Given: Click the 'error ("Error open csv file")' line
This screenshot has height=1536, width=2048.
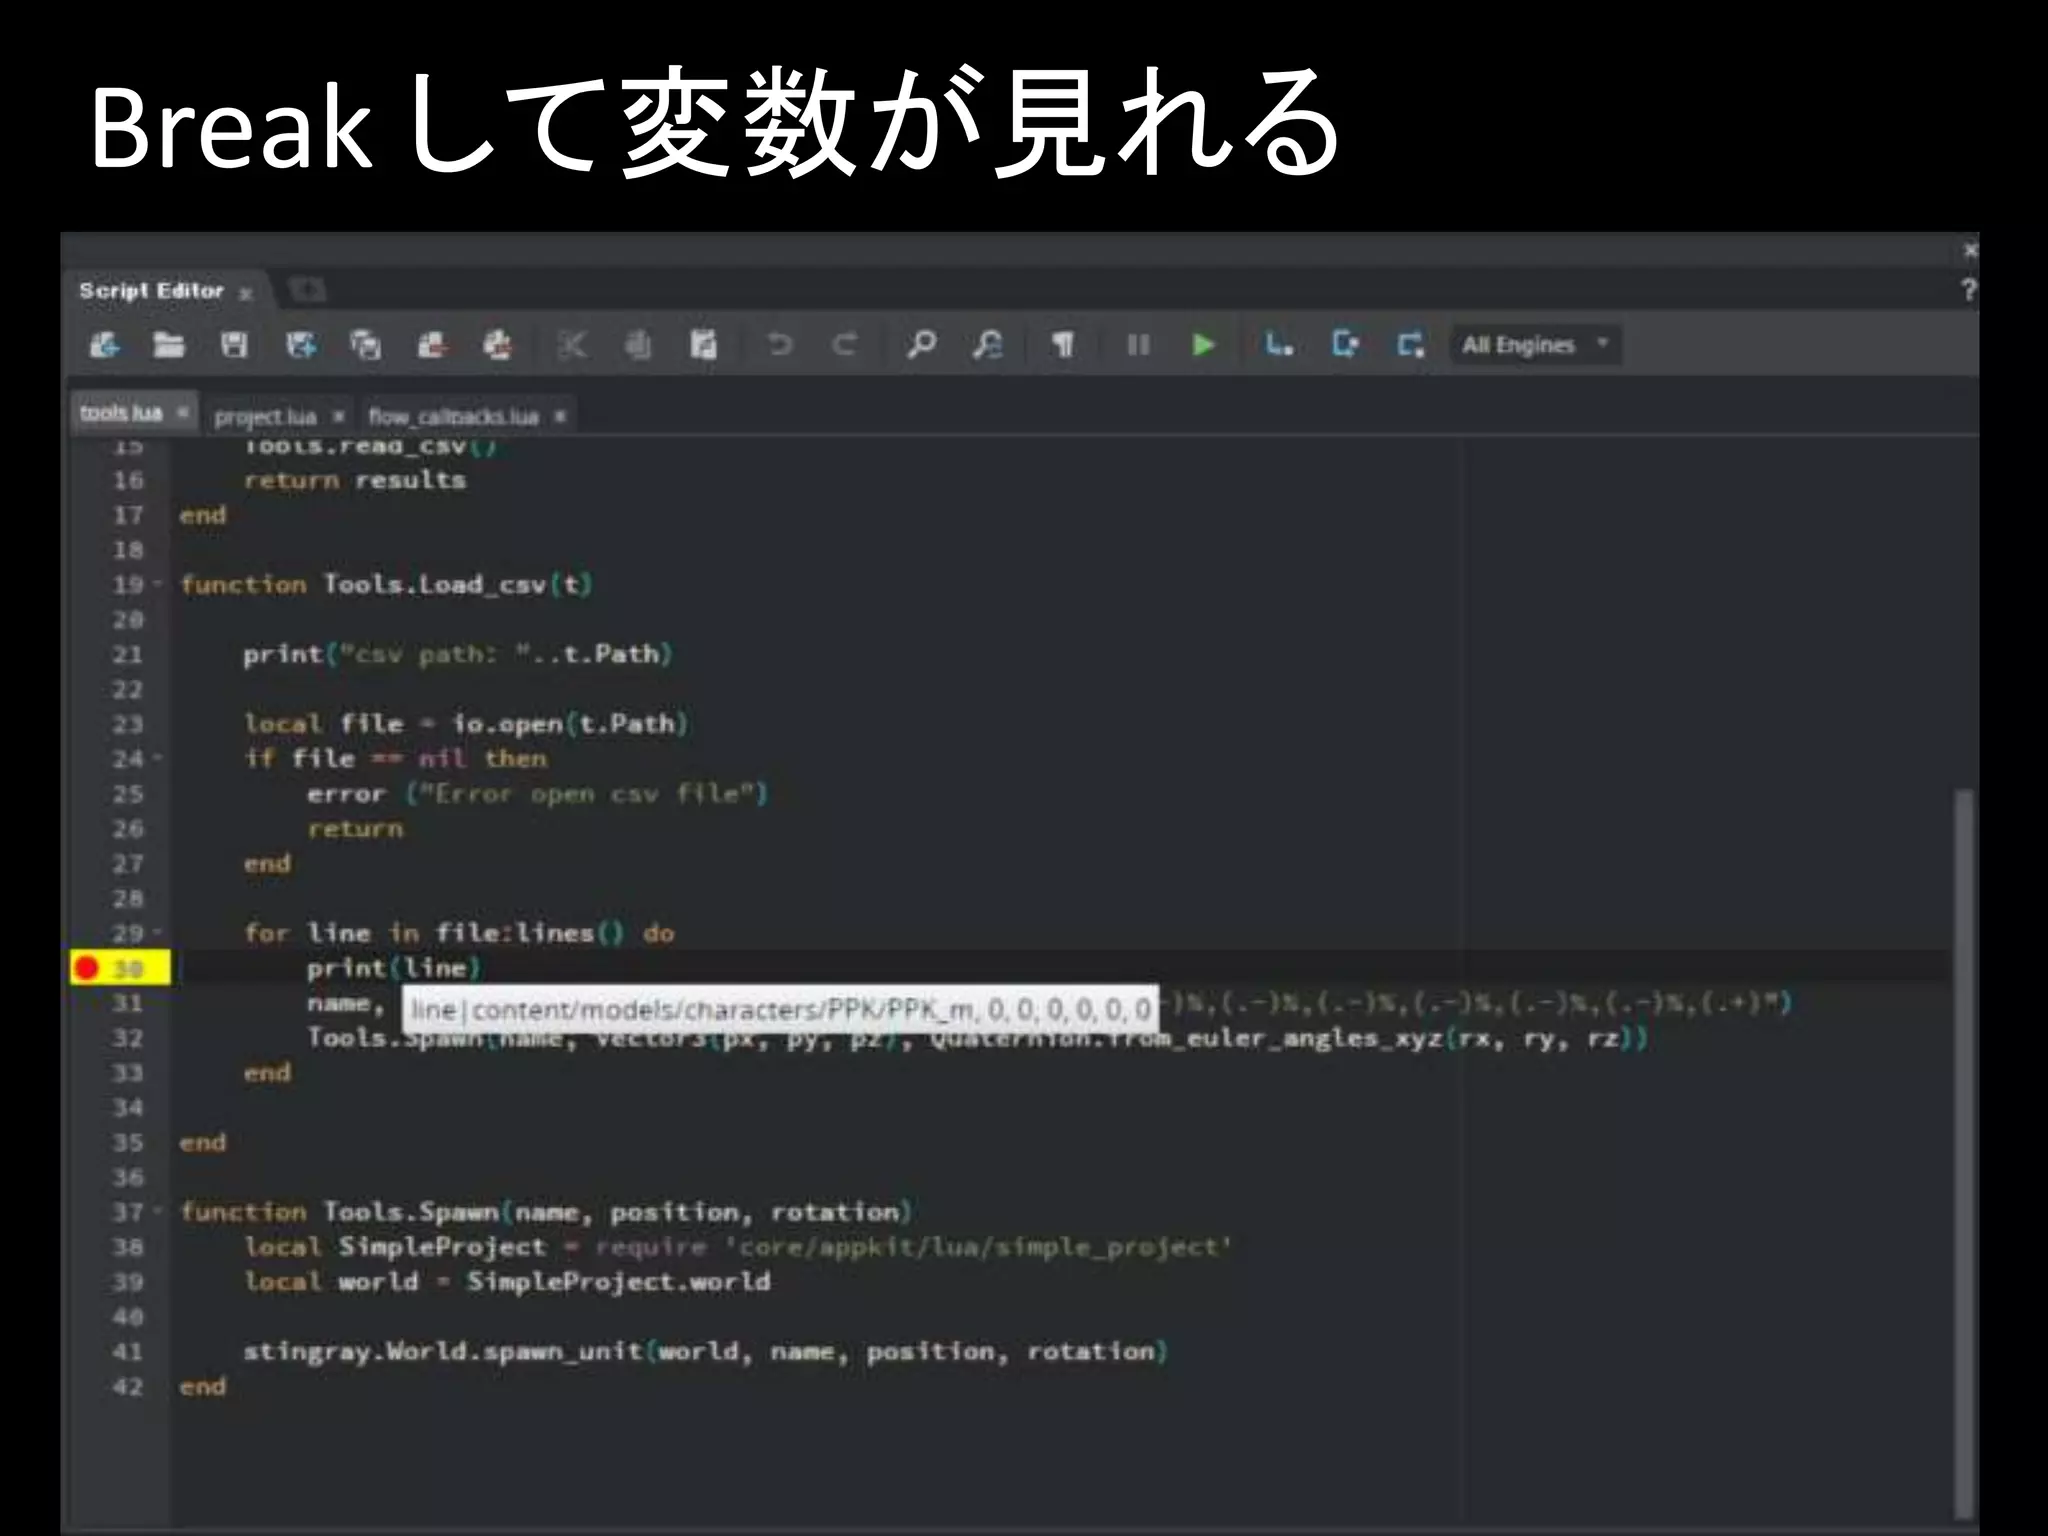Looking at the screenshot, I should (x=537, y=794).
